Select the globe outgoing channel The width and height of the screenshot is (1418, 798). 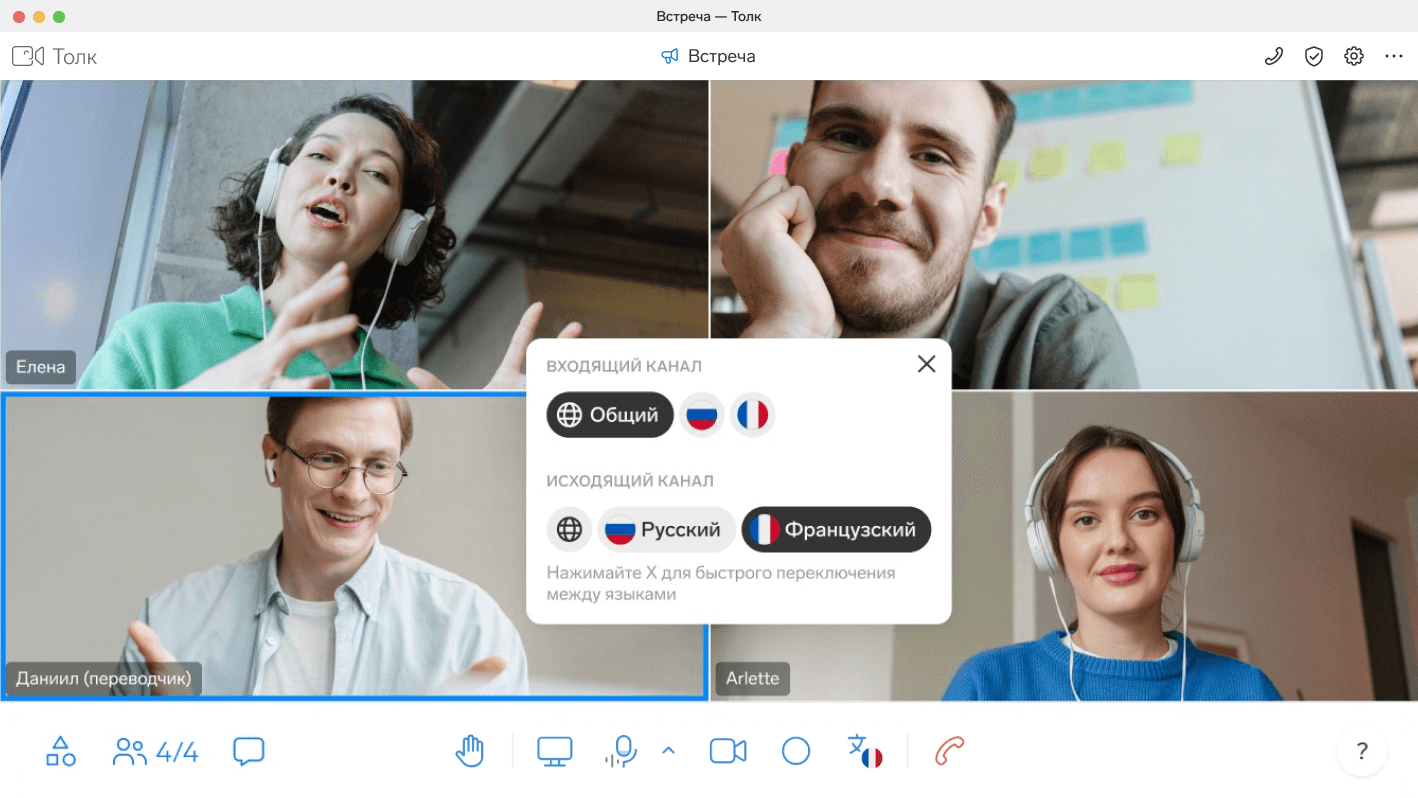(569, 529)
